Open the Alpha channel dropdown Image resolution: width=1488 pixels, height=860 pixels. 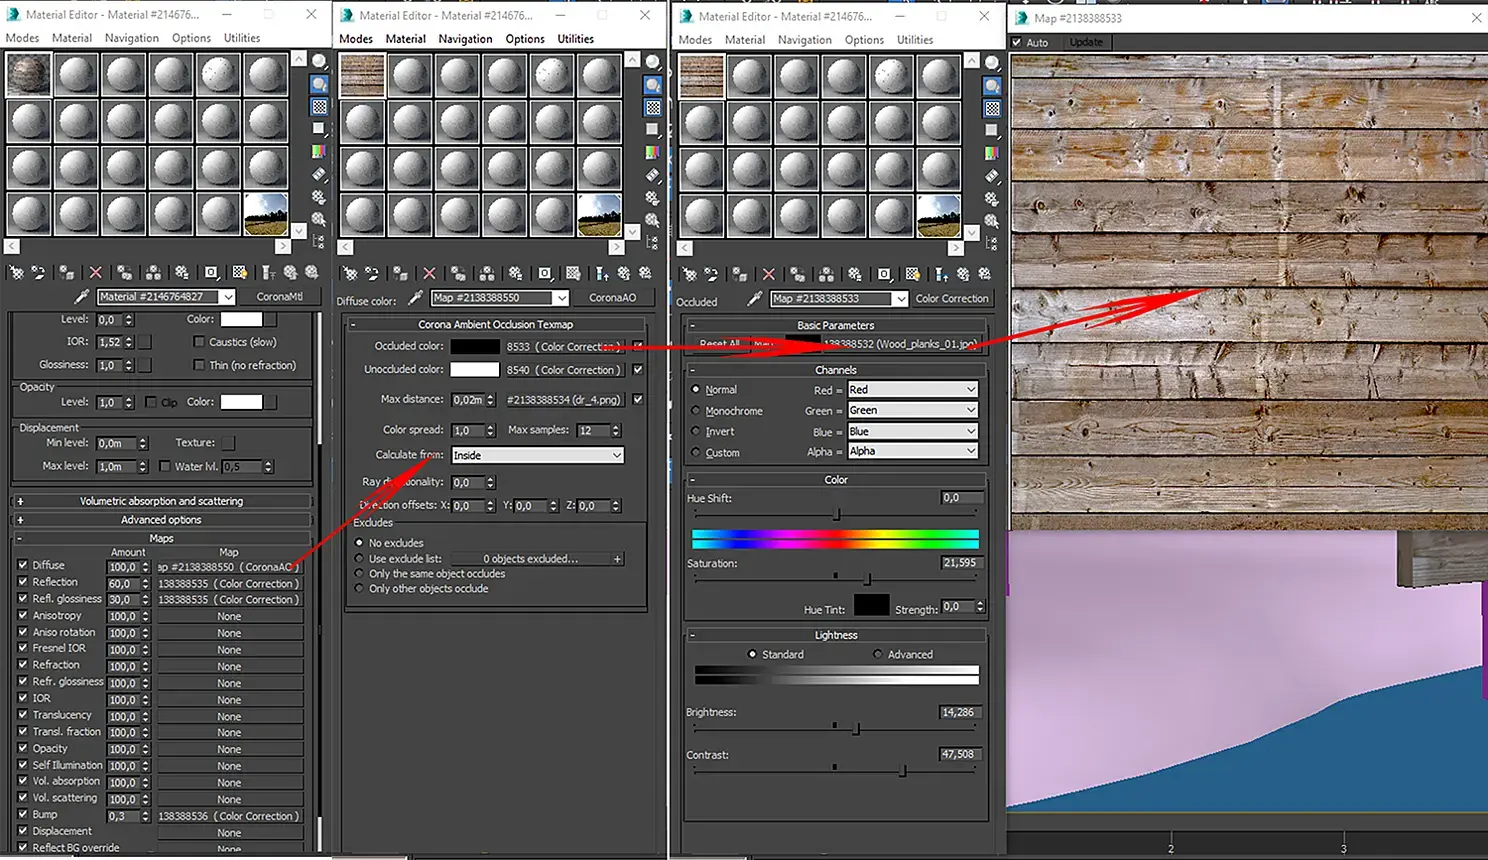coord(913,451)
